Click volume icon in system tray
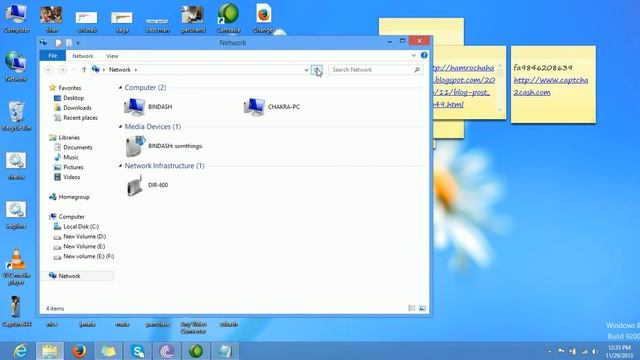The image size is (640, 360). (596, 351)
